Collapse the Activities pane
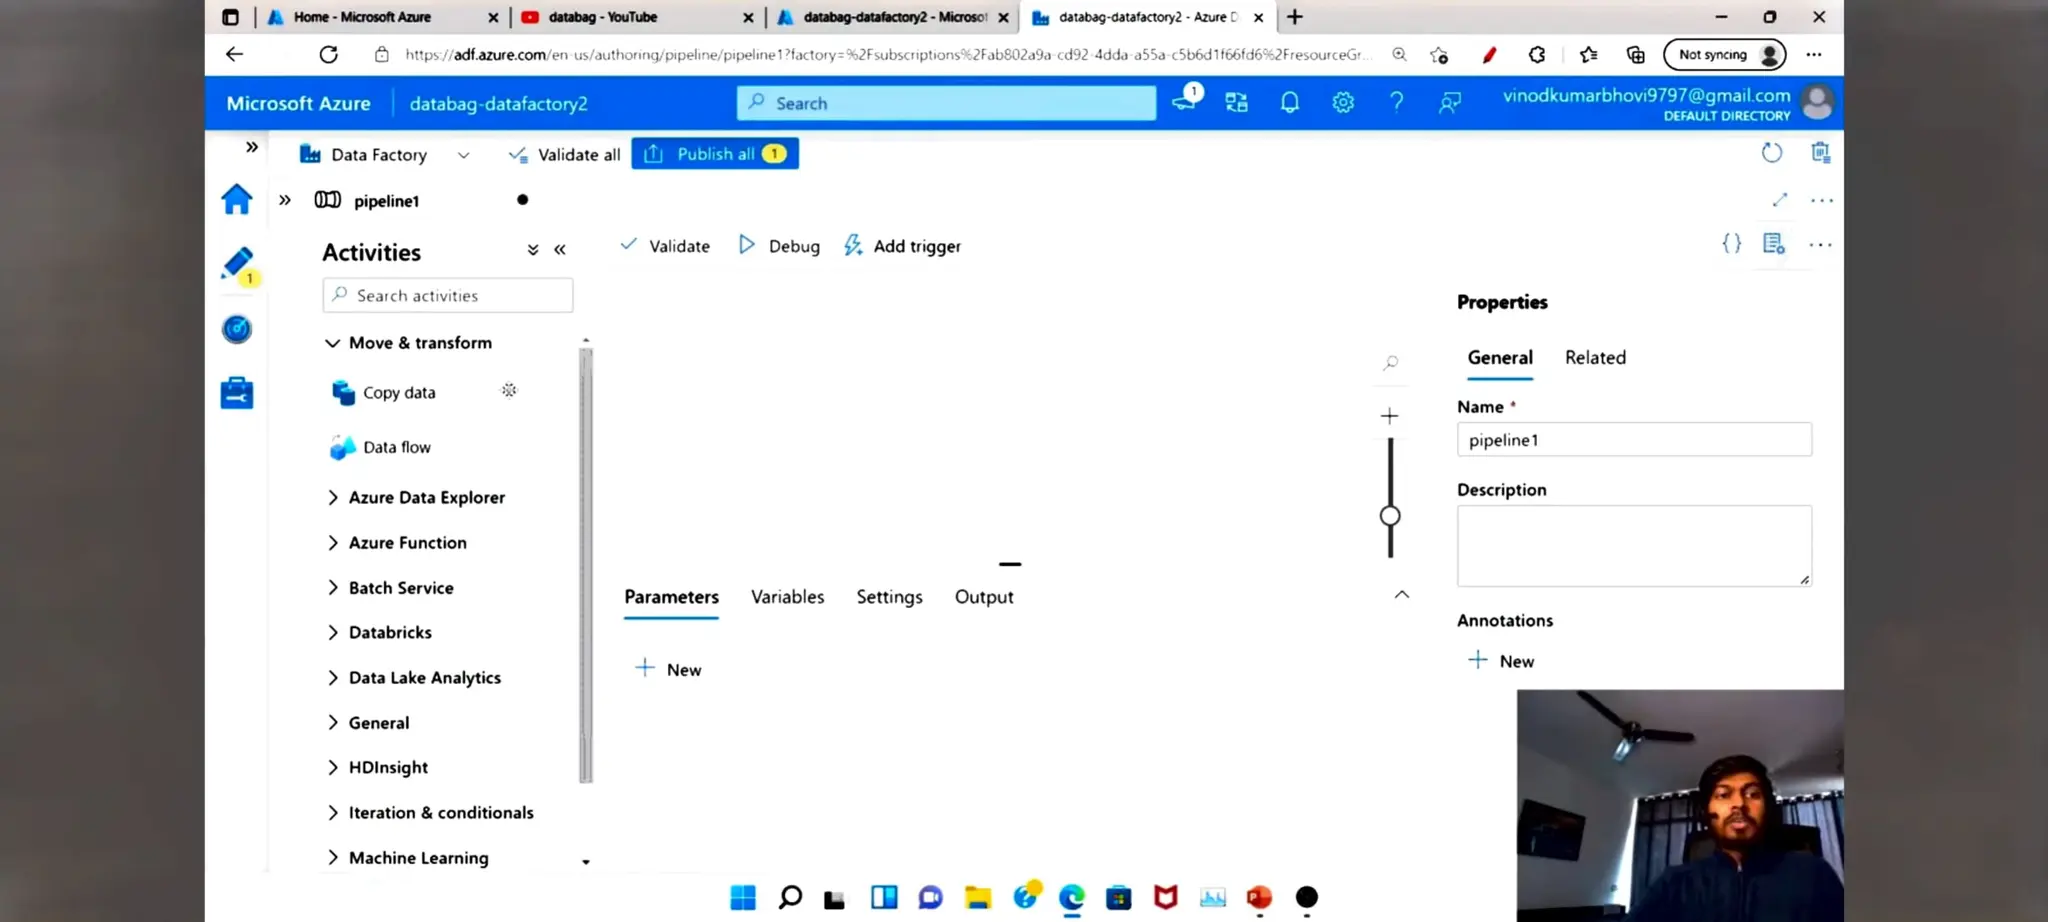 click(x=560, y=250)
